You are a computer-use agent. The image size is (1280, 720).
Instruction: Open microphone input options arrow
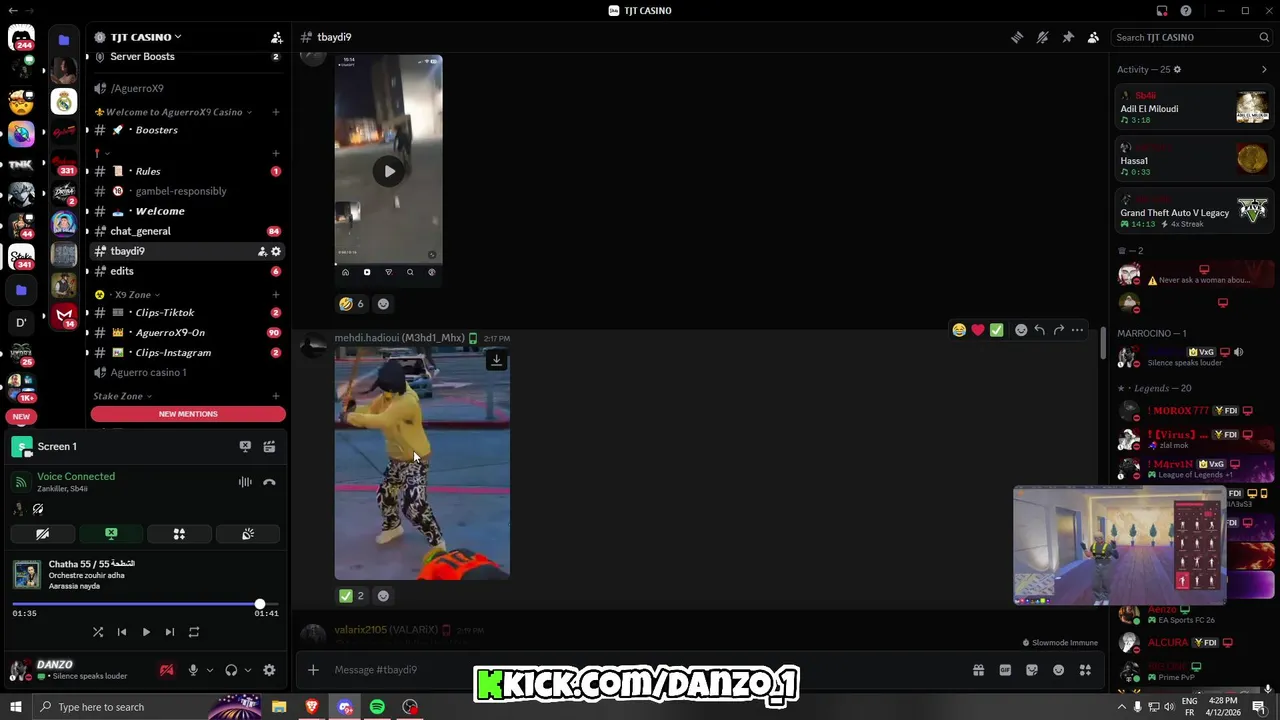coord(209,670)
